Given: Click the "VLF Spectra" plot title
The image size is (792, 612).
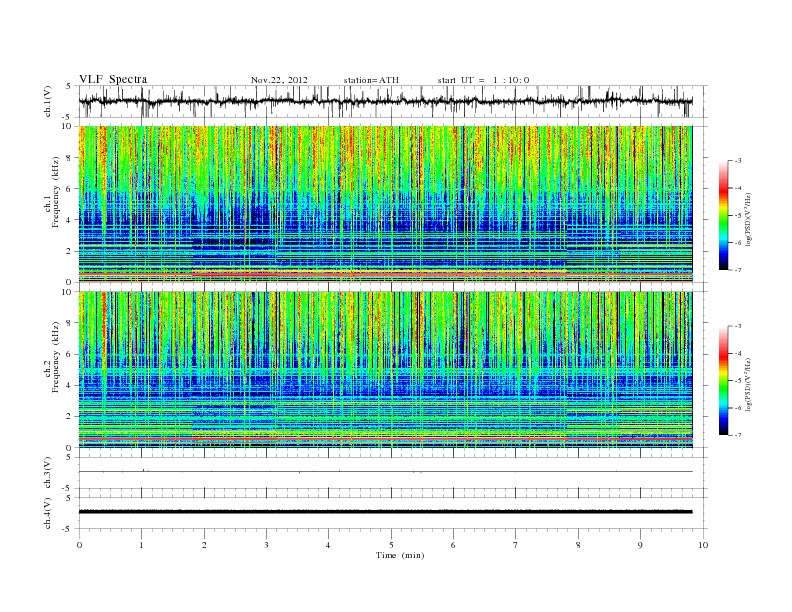Looking at the screenshot, I should point(113,79).
